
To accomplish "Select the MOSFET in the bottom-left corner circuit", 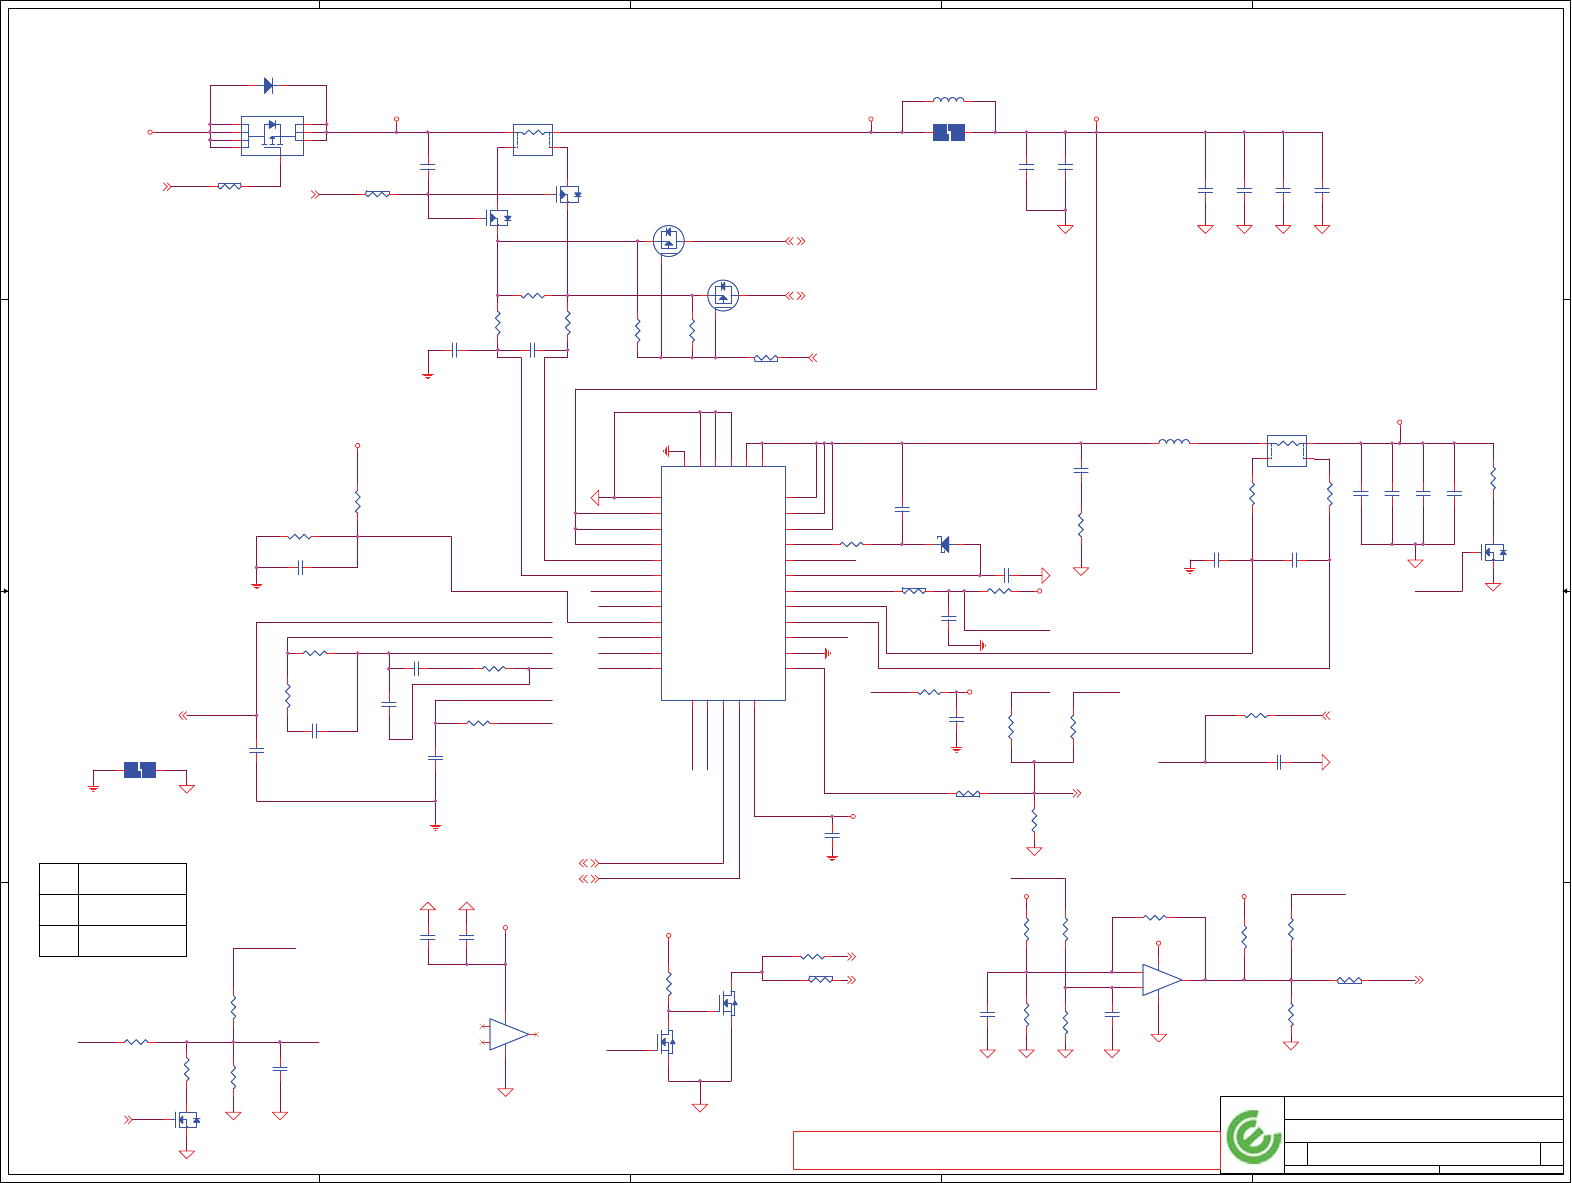I will 188,1120.
